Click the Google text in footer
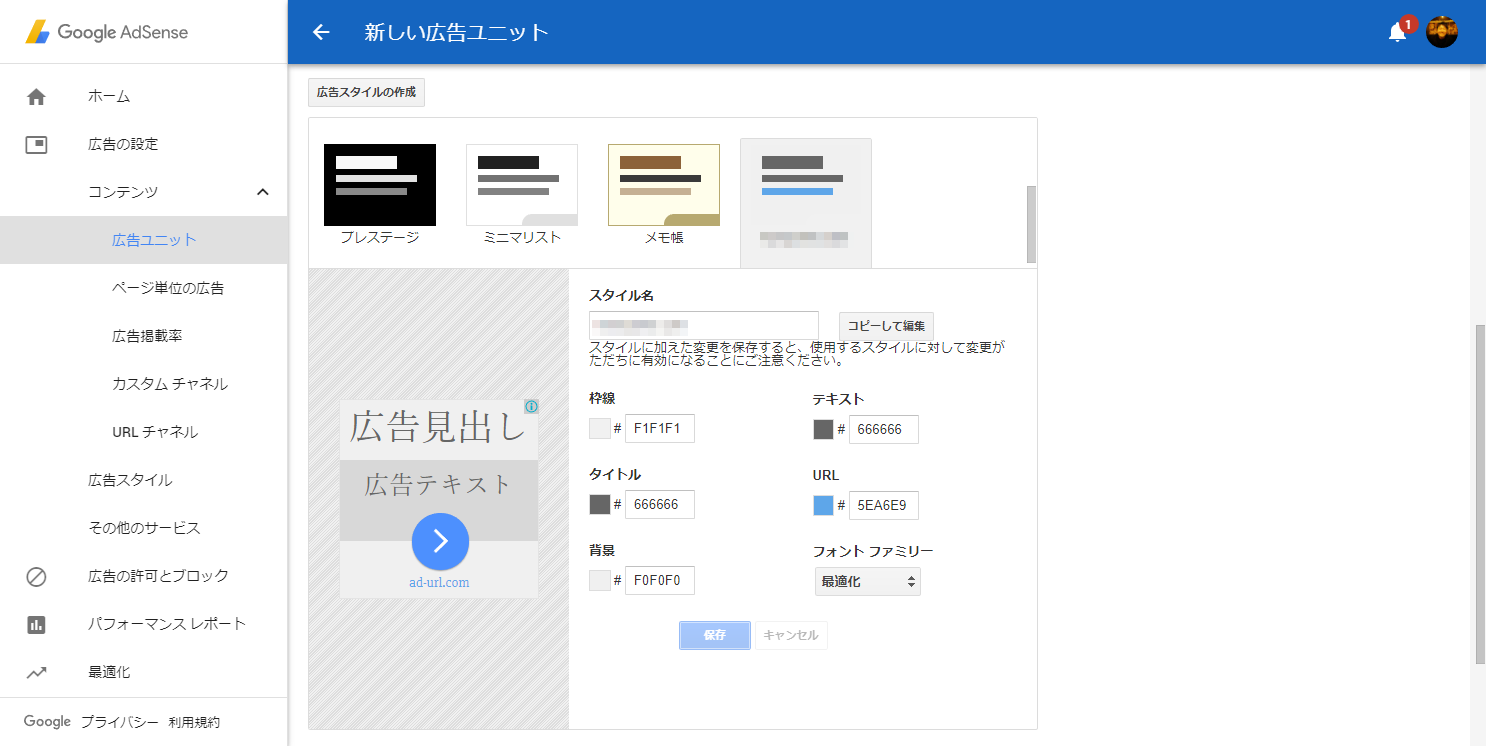Image resolution: width=1486 pixels, height=746 pixels. pos(47,722)
